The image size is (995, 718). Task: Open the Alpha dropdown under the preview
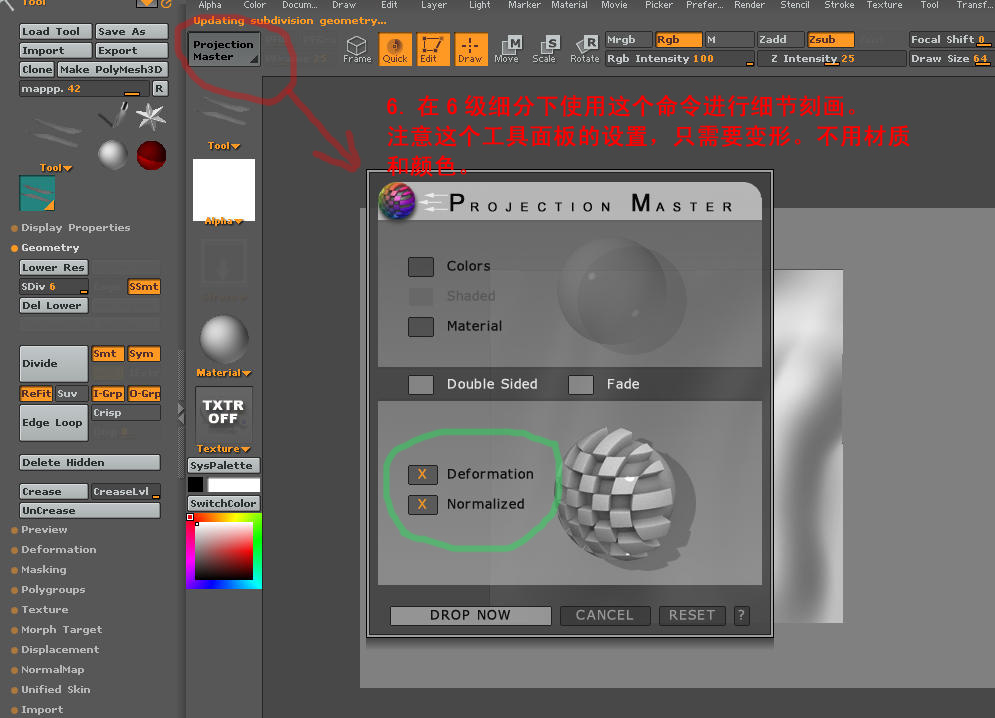[x=223, y=221]
